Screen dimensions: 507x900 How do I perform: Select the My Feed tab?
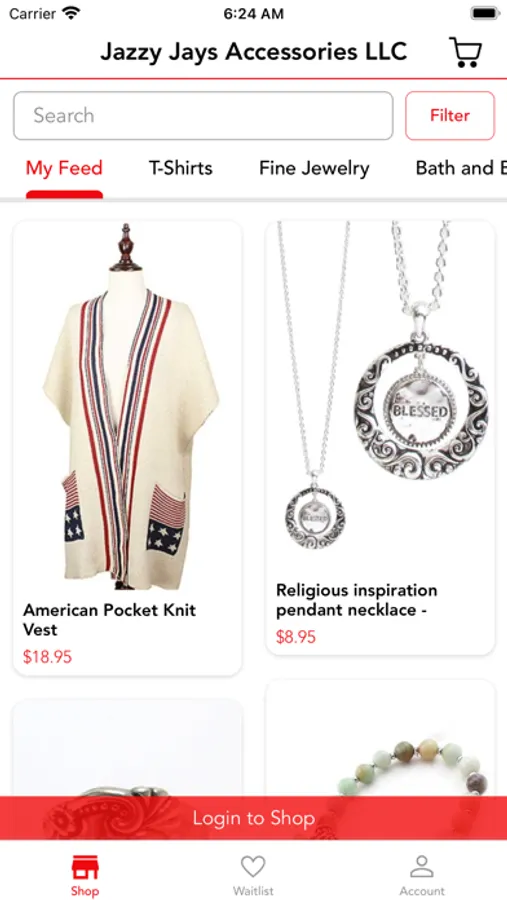click(x=64, y=168)
